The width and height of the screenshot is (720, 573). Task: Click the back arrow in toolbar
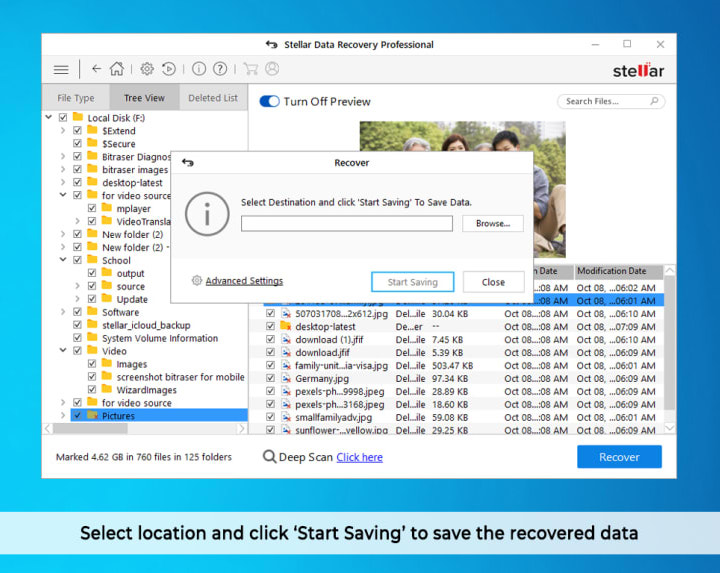96,69
